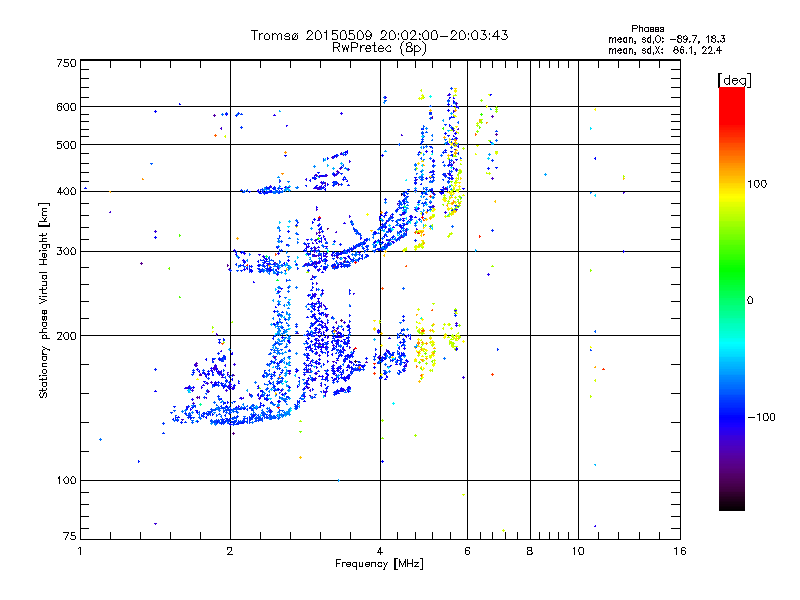The height and width of the screenshot is (600, 800).
Task: Click the x-axis tick label "2"
Action: coord(230,551)
